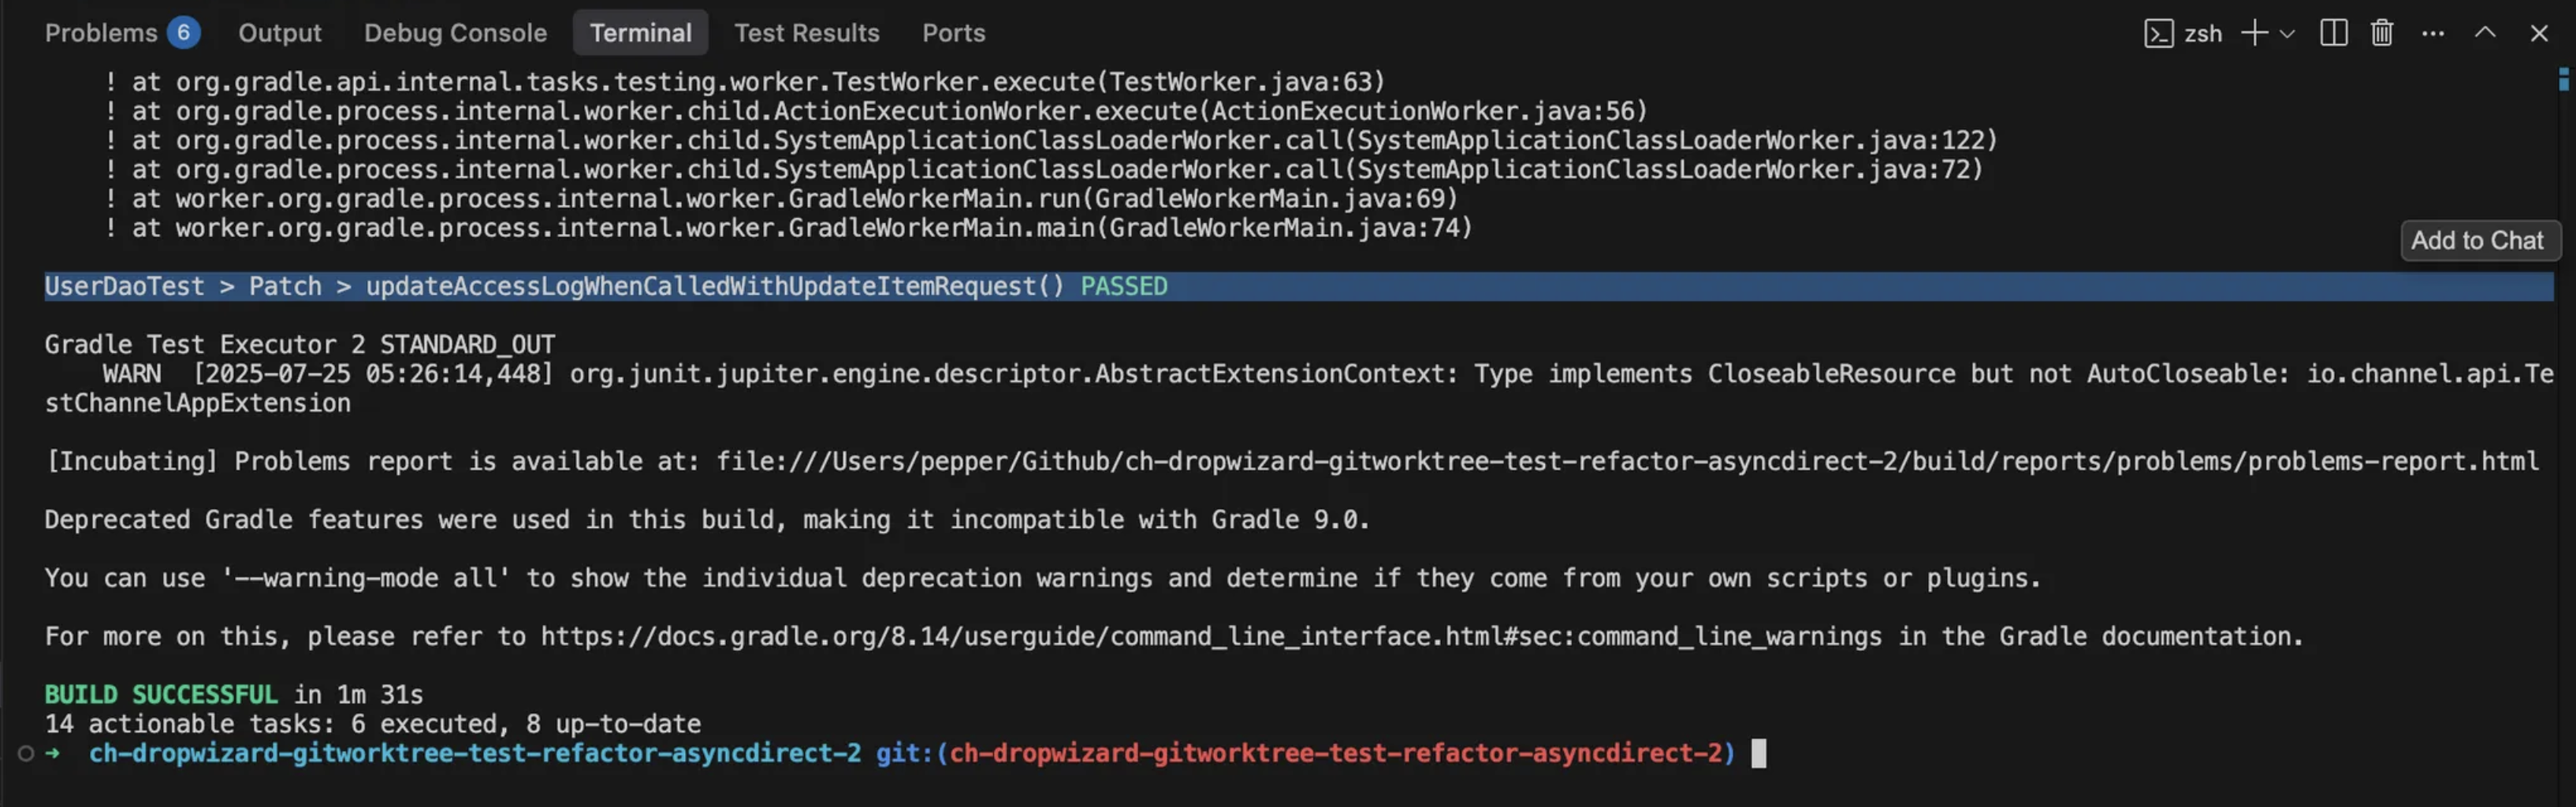Click the terminal prompt cursor
The height and width of the screenshot is (807, 2576).
[1759, 754]
